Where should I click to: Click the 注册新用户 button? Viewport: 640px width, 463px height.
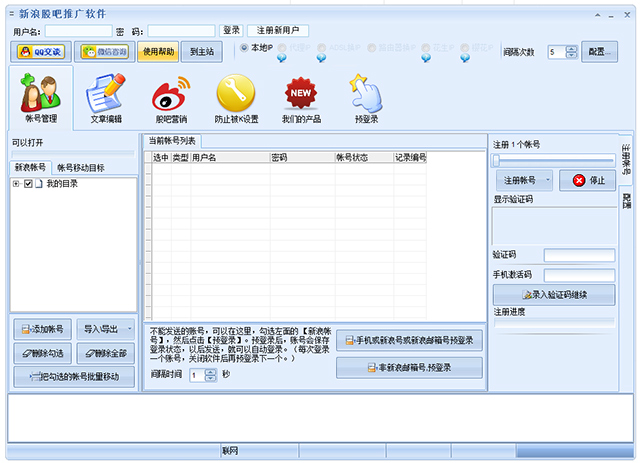(x=279, y=31)
